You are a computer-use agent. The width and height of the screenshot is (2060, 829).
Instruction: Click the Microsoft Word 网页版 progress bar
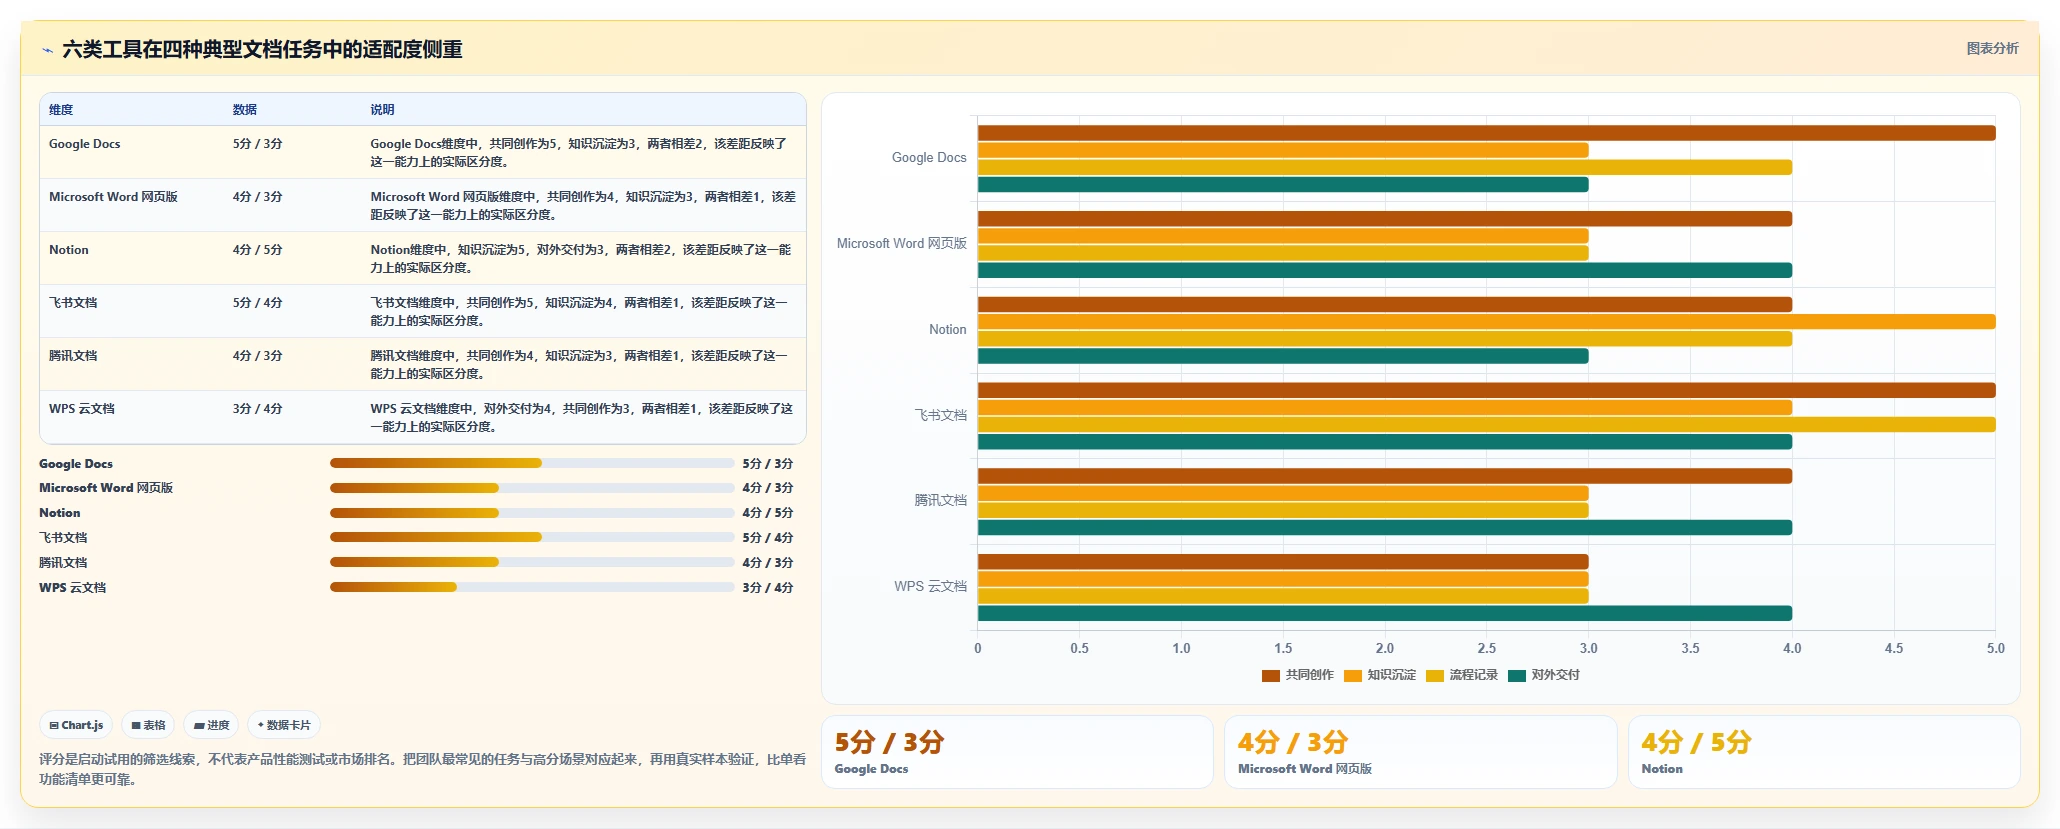[x=532, y=488]
